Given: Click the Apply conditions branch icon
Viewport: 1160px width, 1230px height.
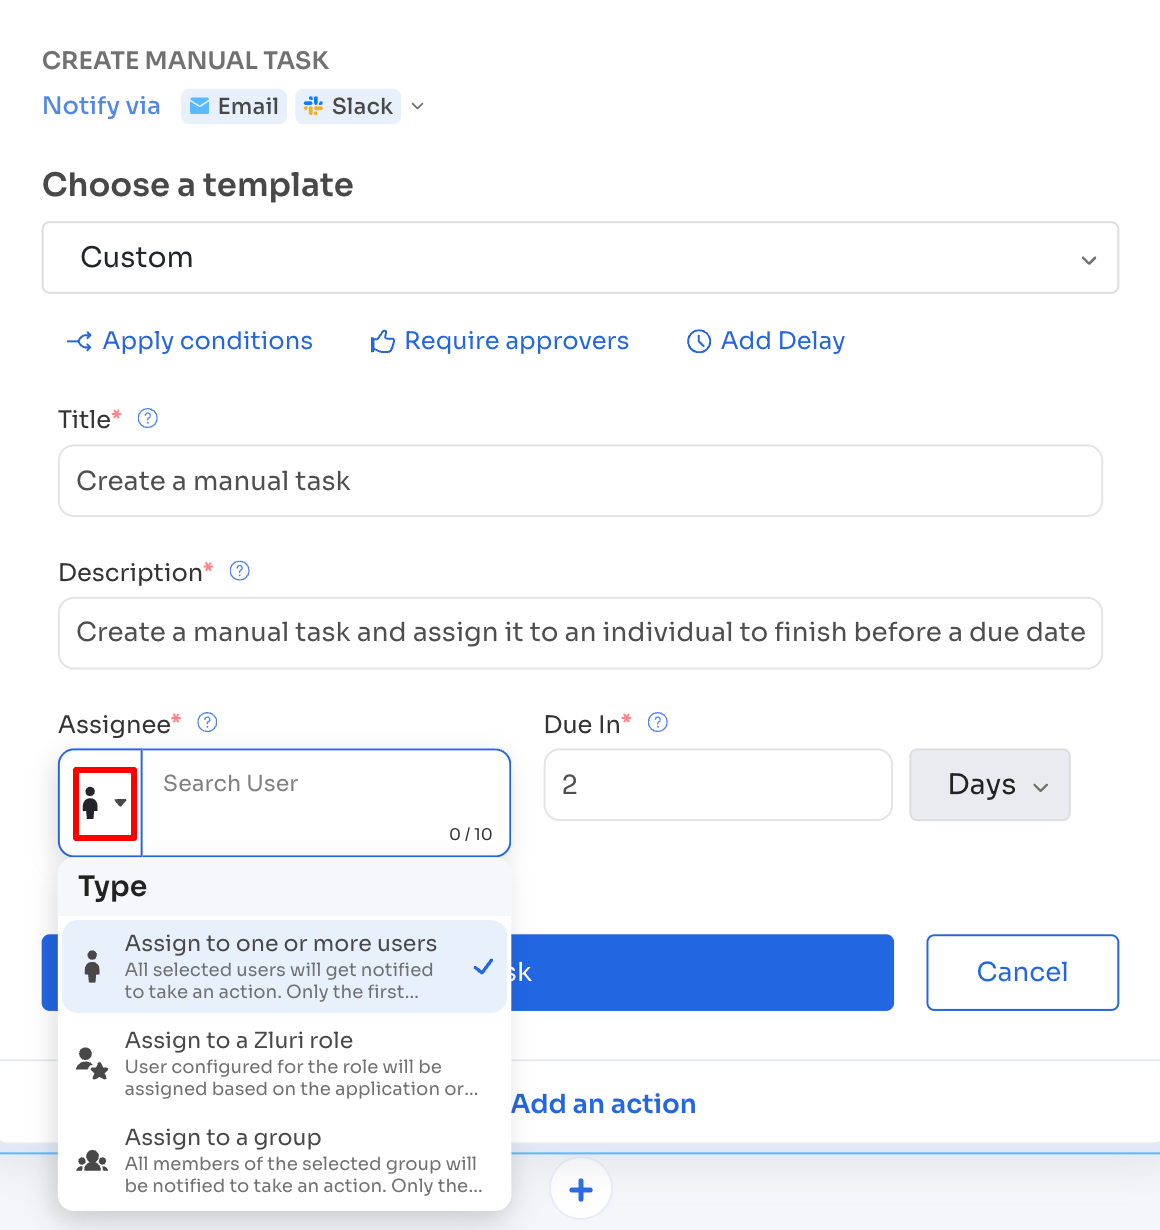Looking at the screenshot, I should click(78, 341).
